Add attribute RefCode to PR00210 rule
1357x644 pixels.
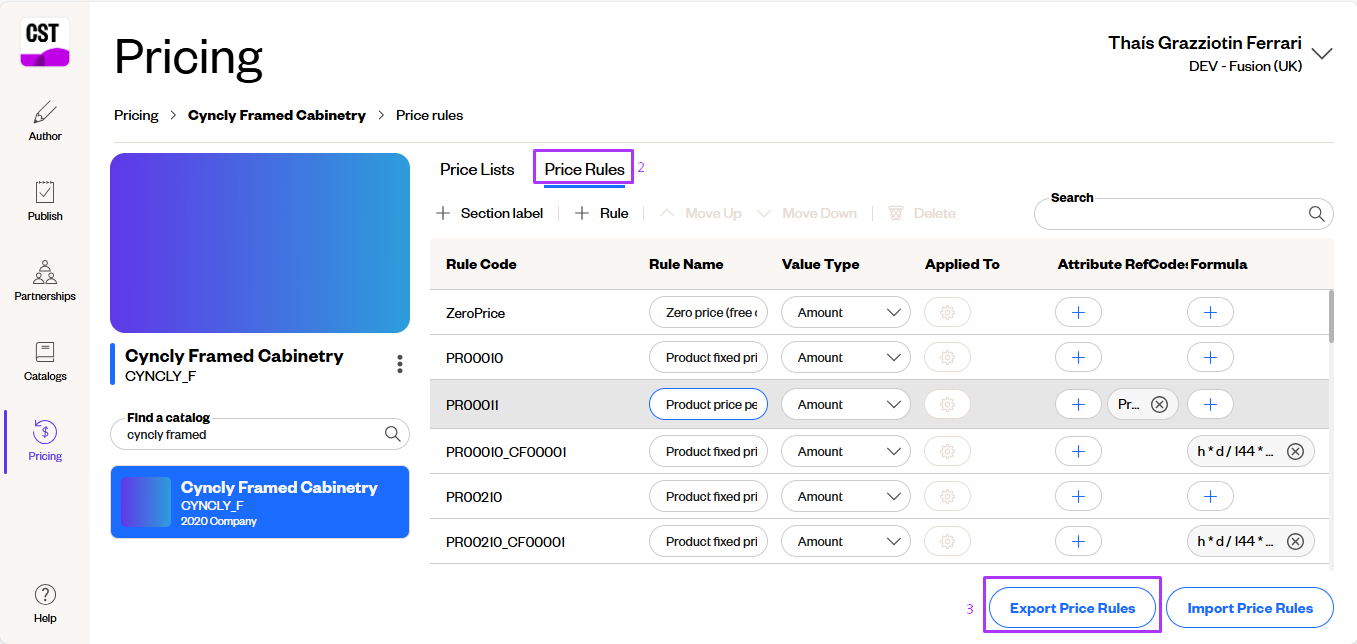coord(1078,496)
